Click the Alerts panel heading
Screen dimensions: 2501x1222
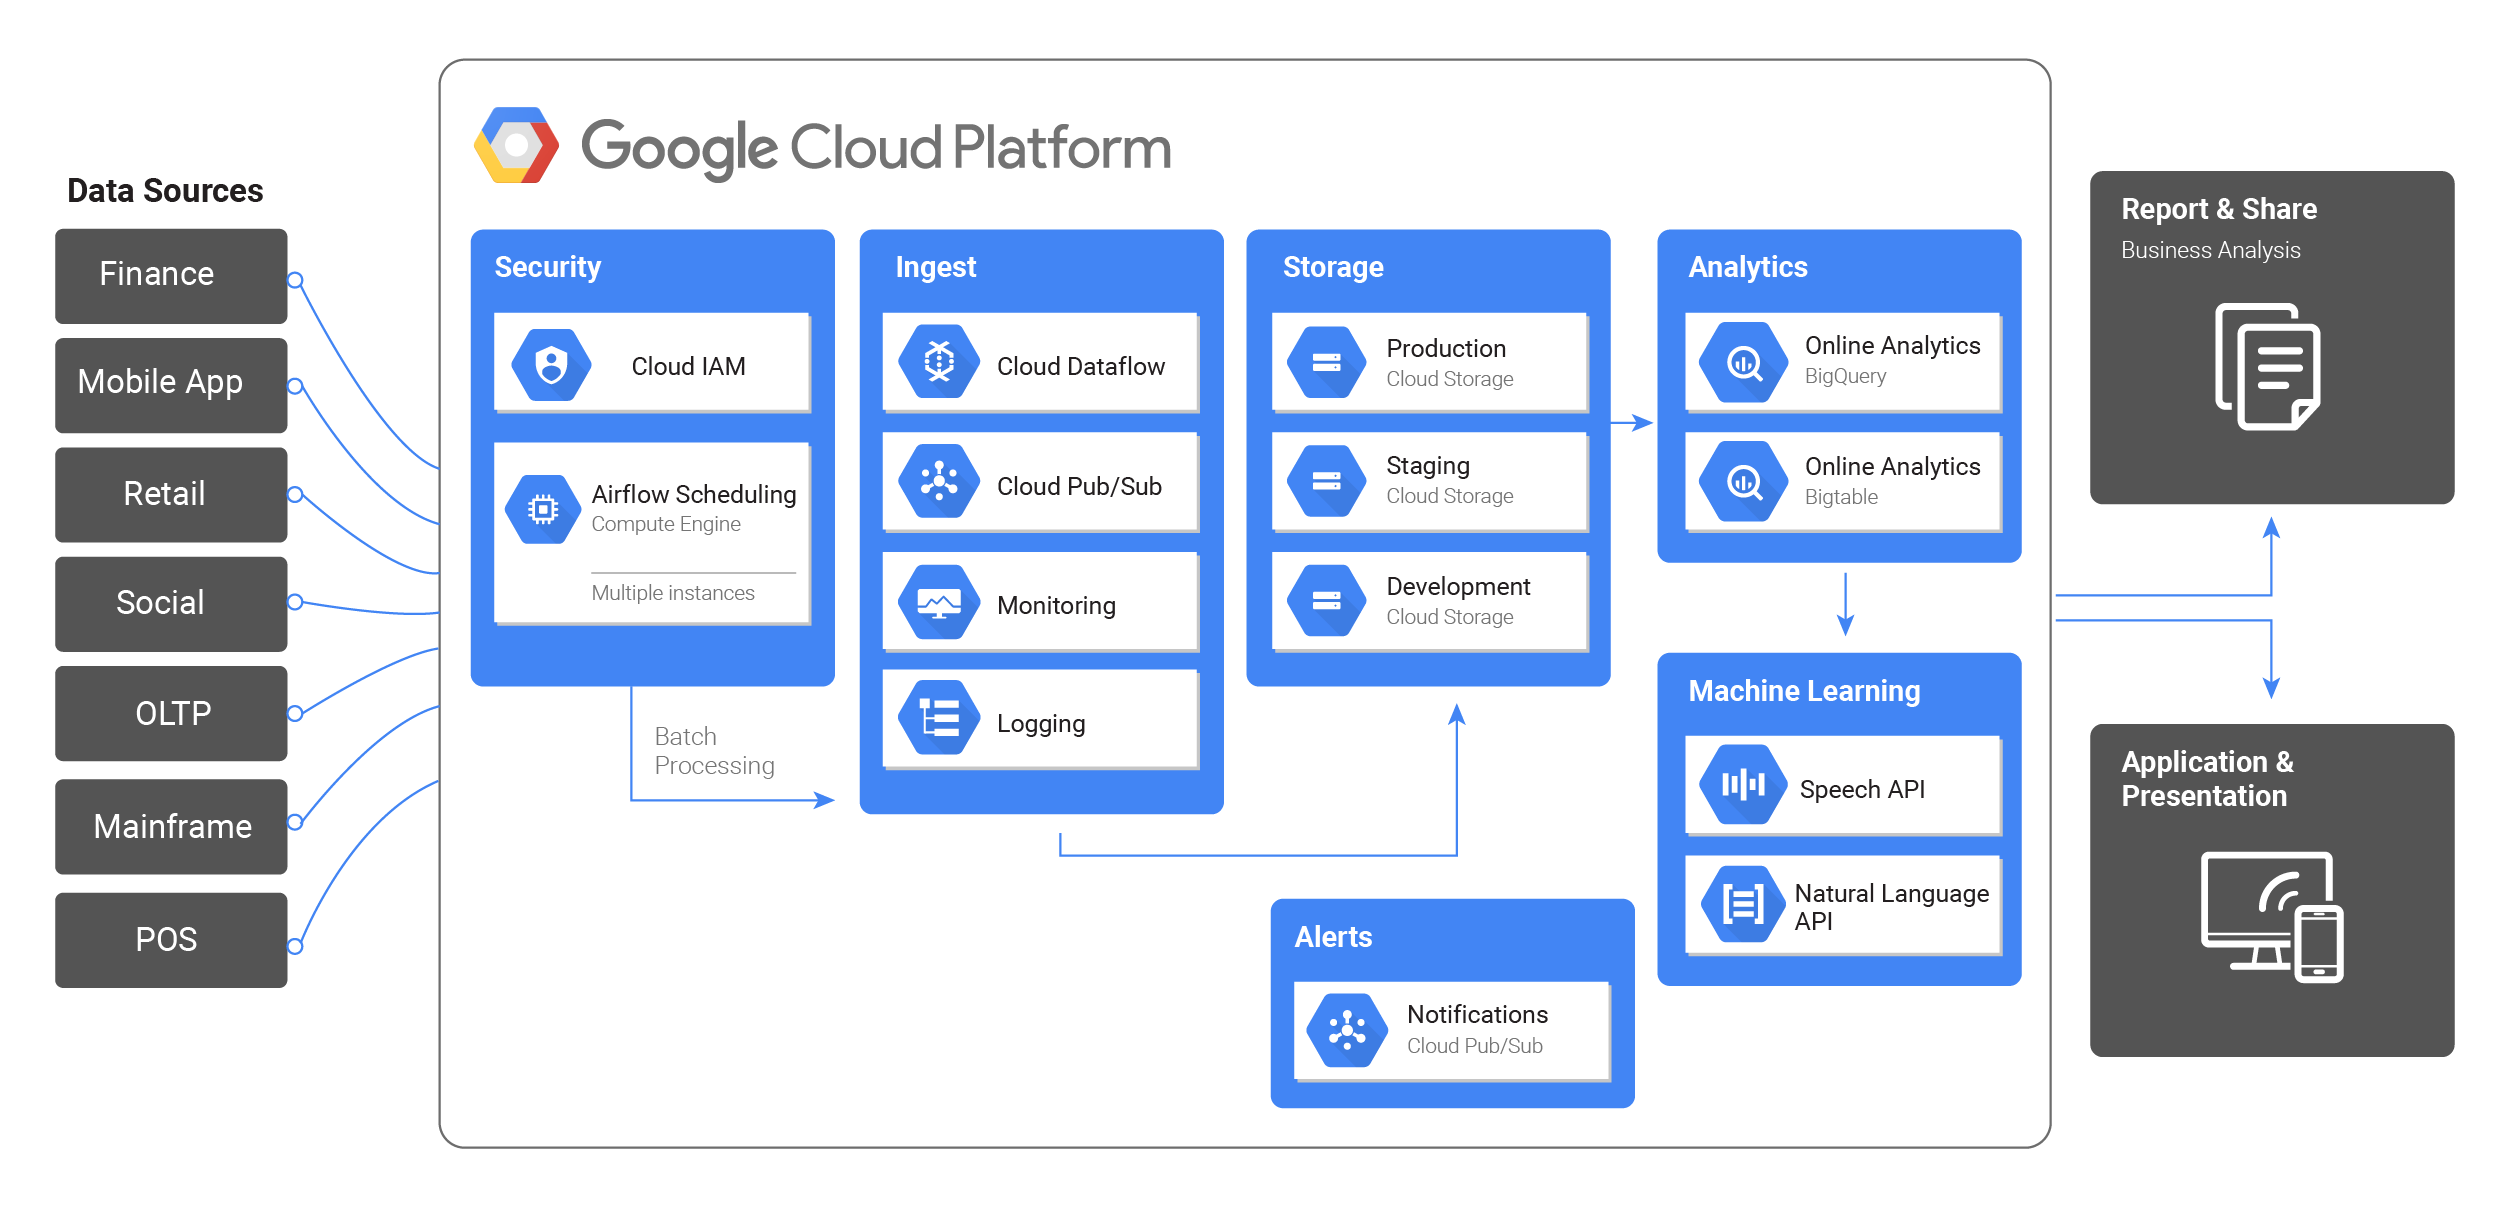tap(1333, 937)
